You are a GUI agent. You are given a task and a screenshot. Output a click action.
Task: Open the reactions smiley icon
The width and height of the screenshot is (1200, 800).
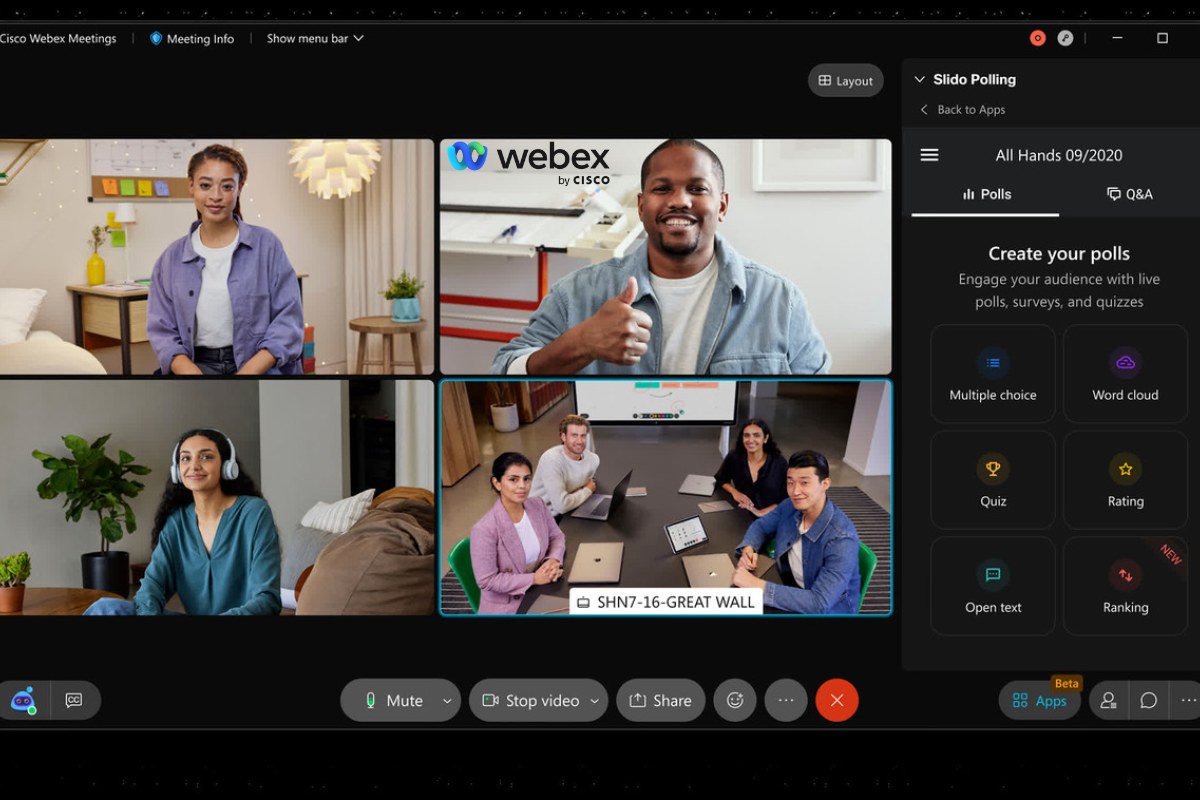pyautogui.click(x=735, y=701)
